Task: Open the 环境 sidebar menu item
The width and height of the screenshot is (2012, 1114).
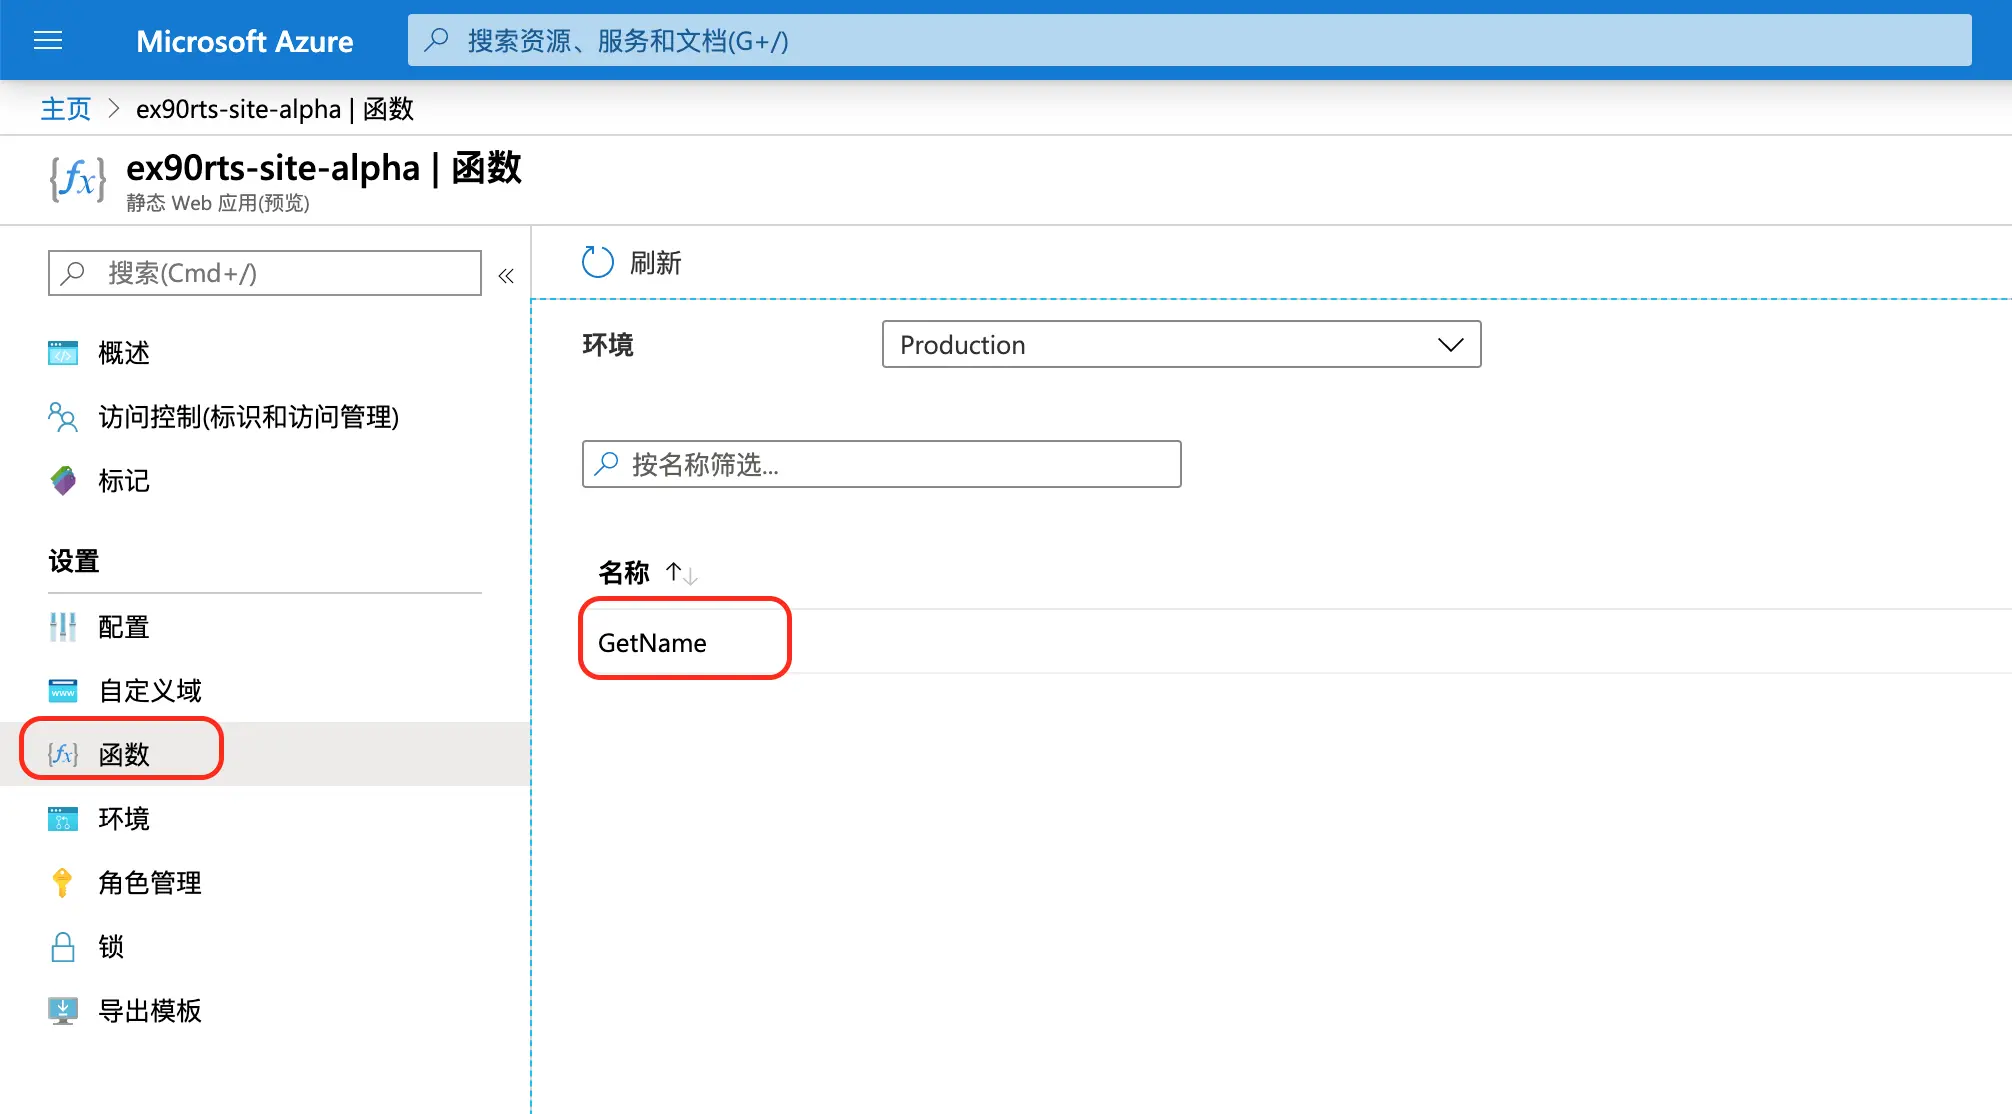Action: pos(124,819)
